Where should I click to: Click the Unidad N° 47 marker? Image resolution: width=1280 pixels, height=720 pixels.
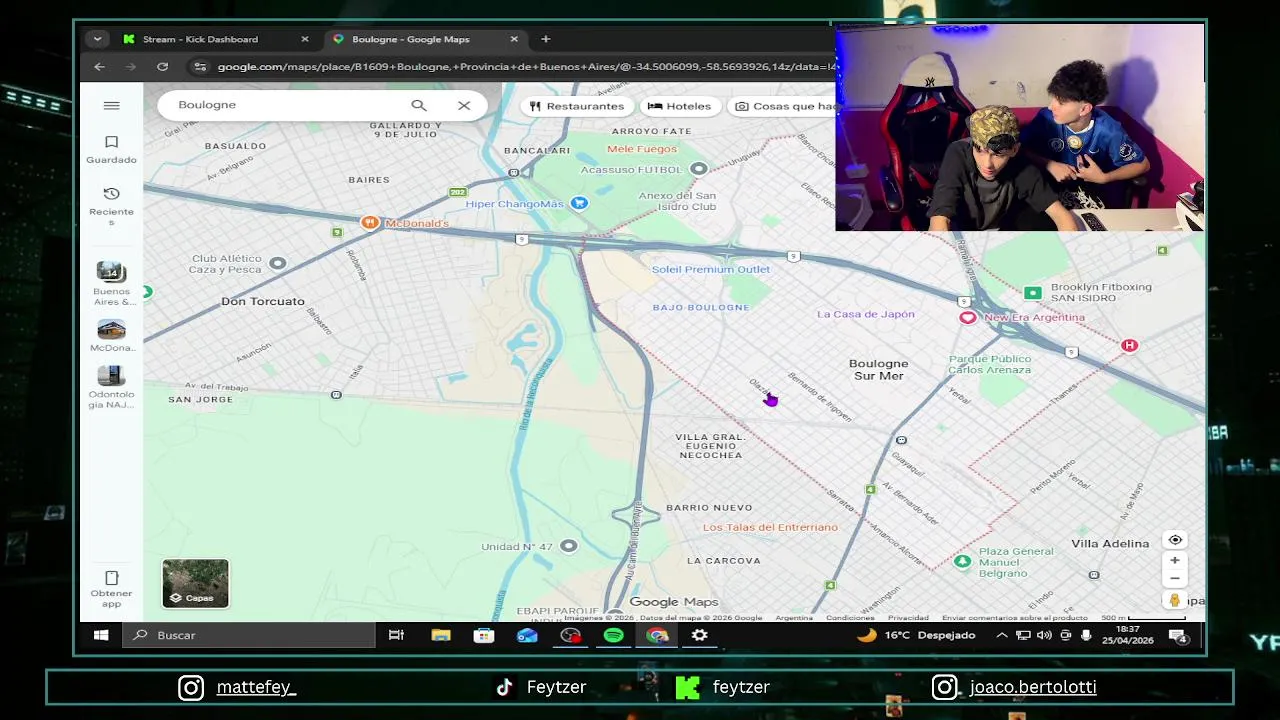568,545
